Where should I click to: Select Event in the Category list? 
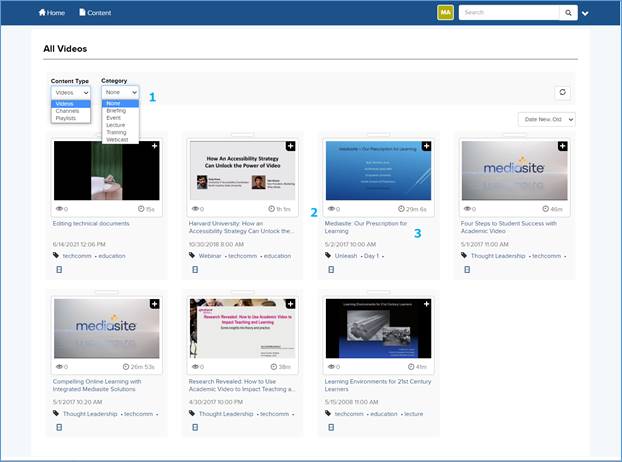pos(120,118)
